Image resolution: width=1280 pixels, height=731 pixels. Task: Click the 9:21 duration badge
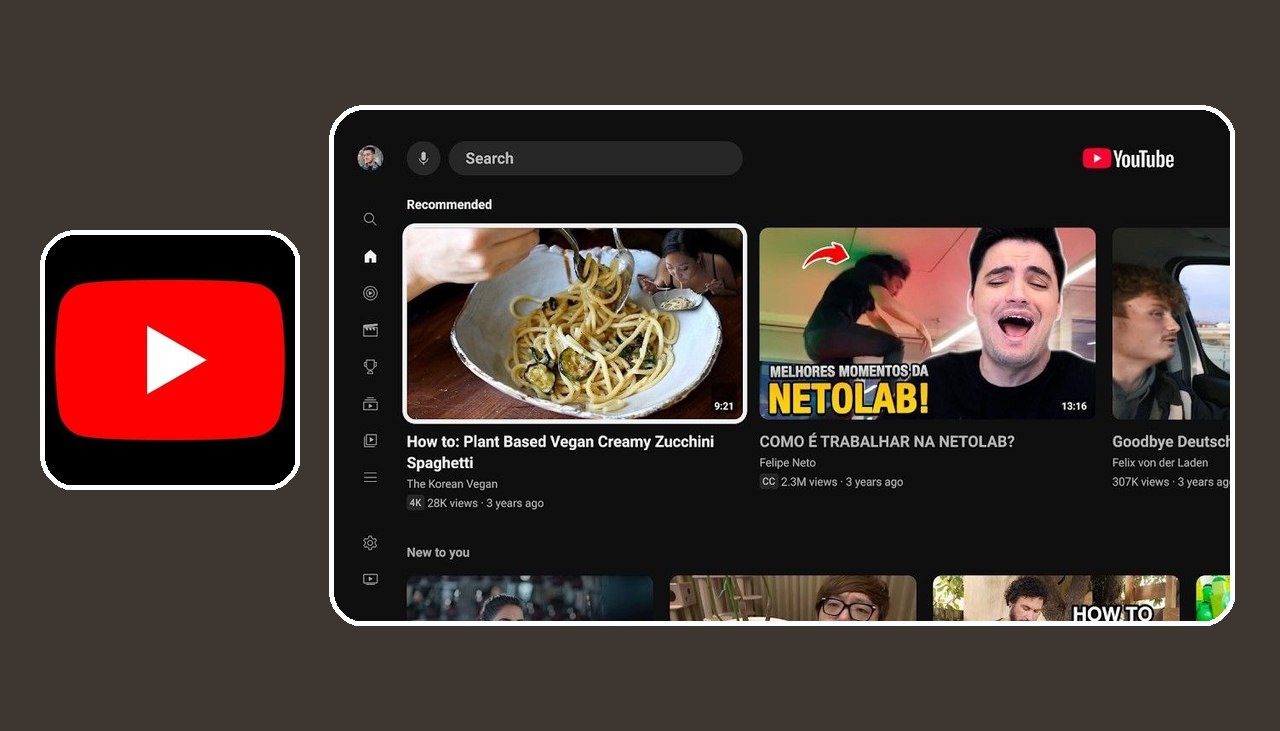click(x=723, y=406)
